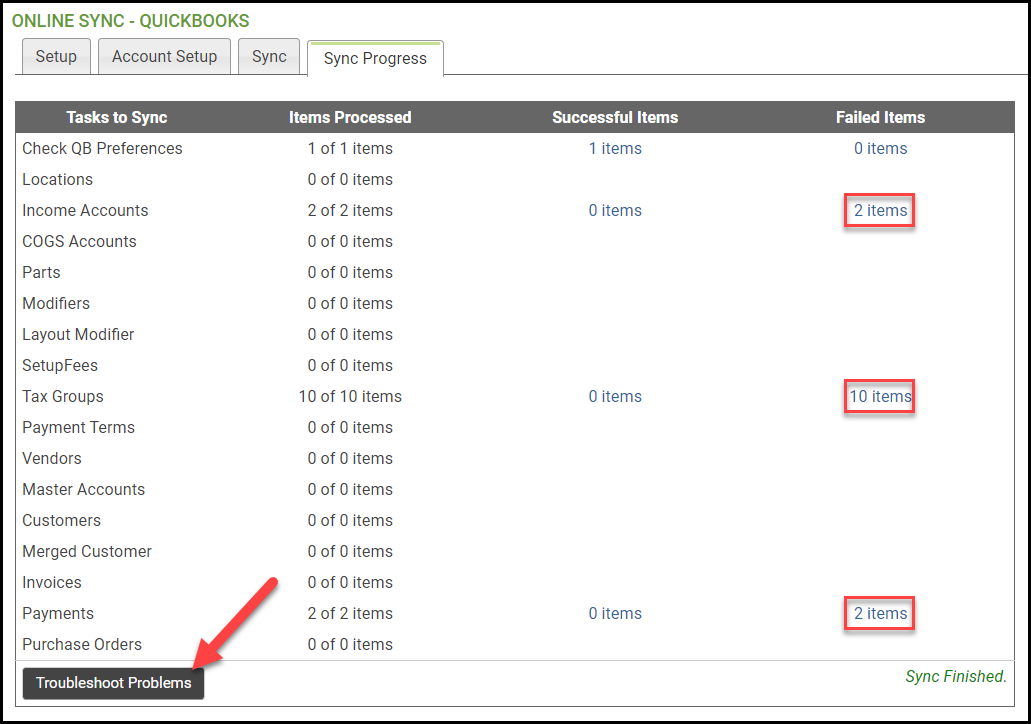Image resolution: width=1031 pixels, height=724 pixels.
Task: Click the 'ONLINE SYNC - QUICKBOOKS' heading
Action: pyautogui.click(x=130, y=21)
